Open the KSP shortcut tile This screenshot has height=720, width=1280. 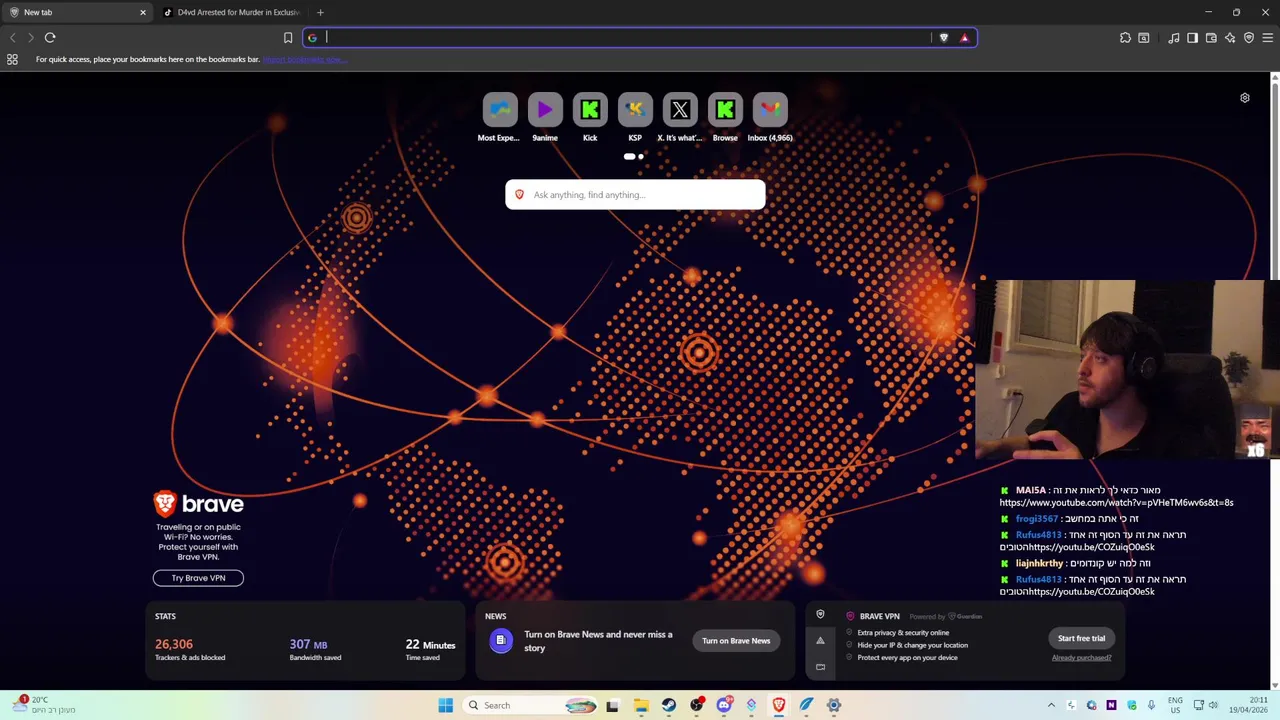pos(635,117)
